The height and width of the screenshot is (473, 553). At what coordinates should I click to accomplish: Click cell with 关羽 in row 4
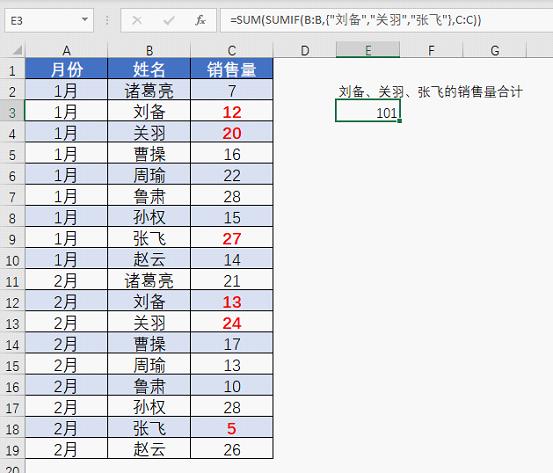(149, 132)
